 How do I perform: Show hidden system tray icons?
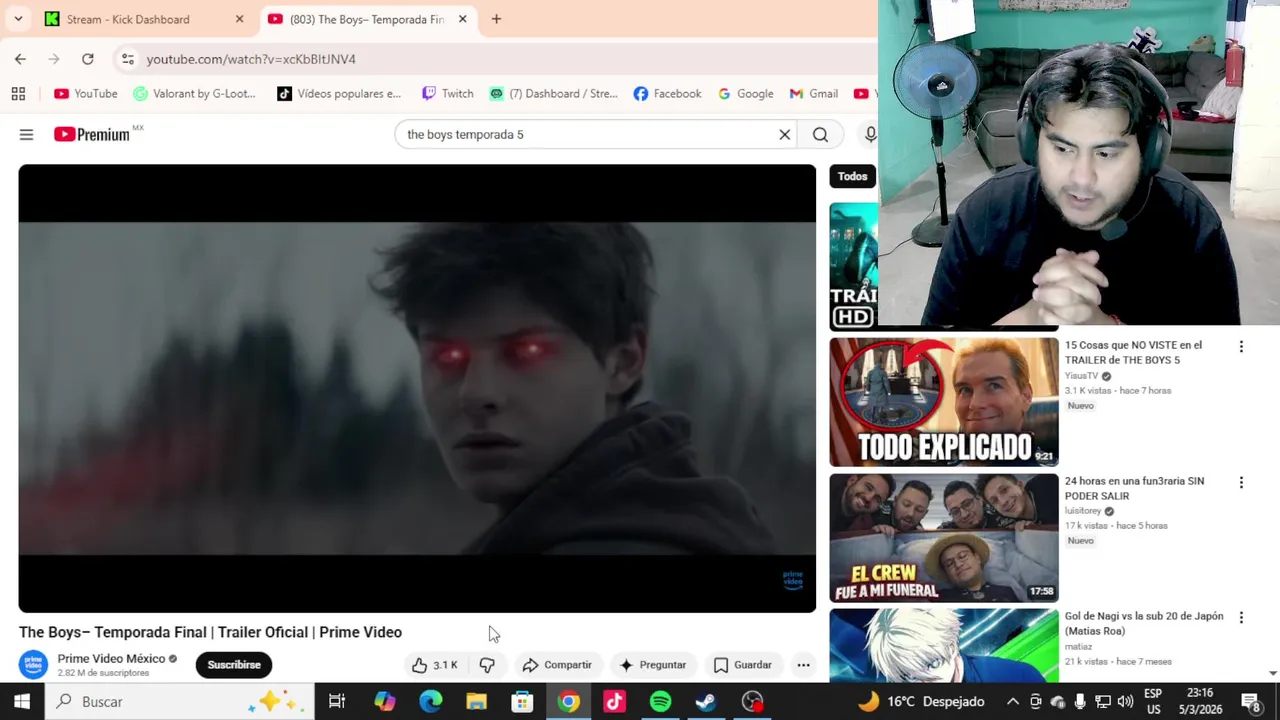(x=1012, y=702)
